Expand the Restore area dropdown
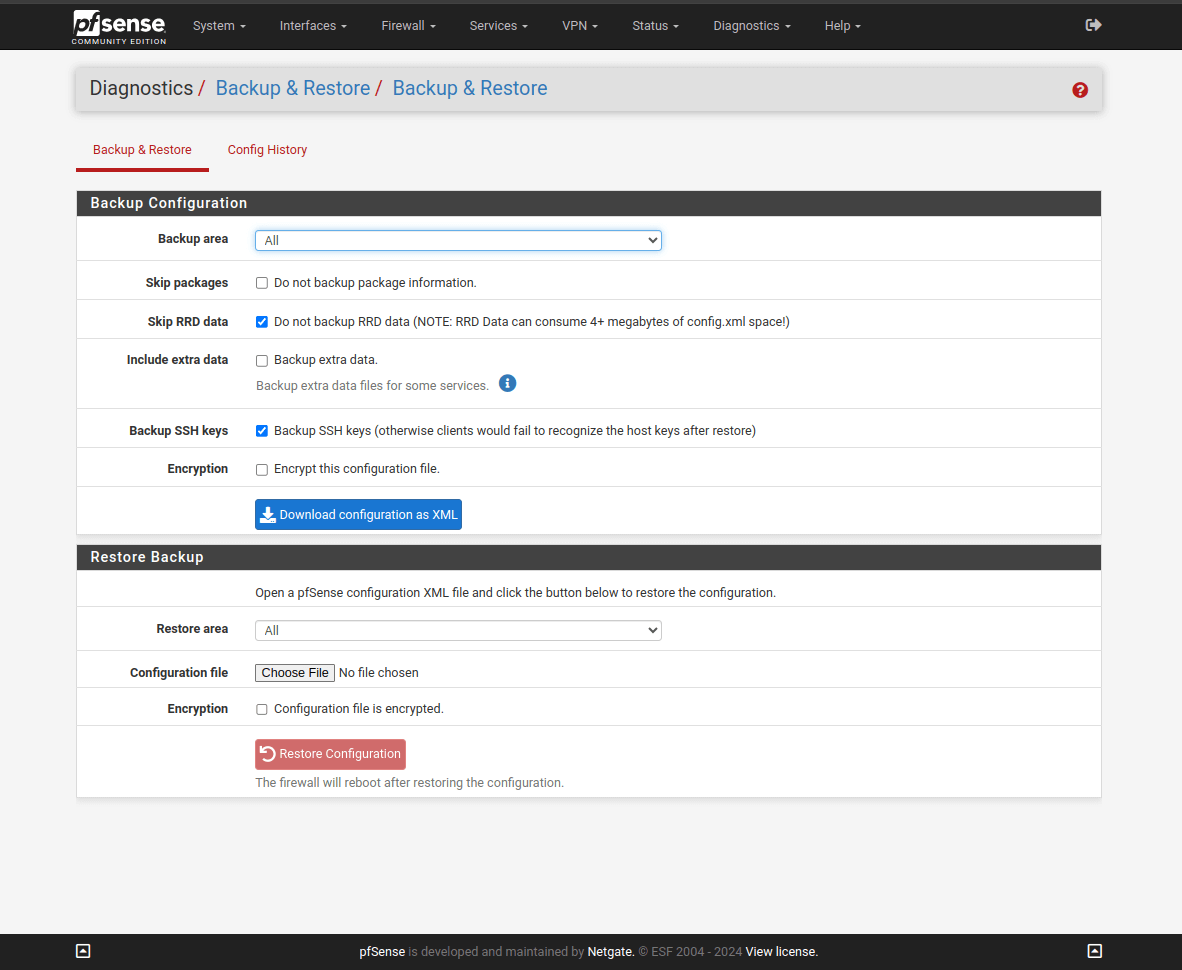This screenshot has height=970, width=1182. tap(458, 630)
